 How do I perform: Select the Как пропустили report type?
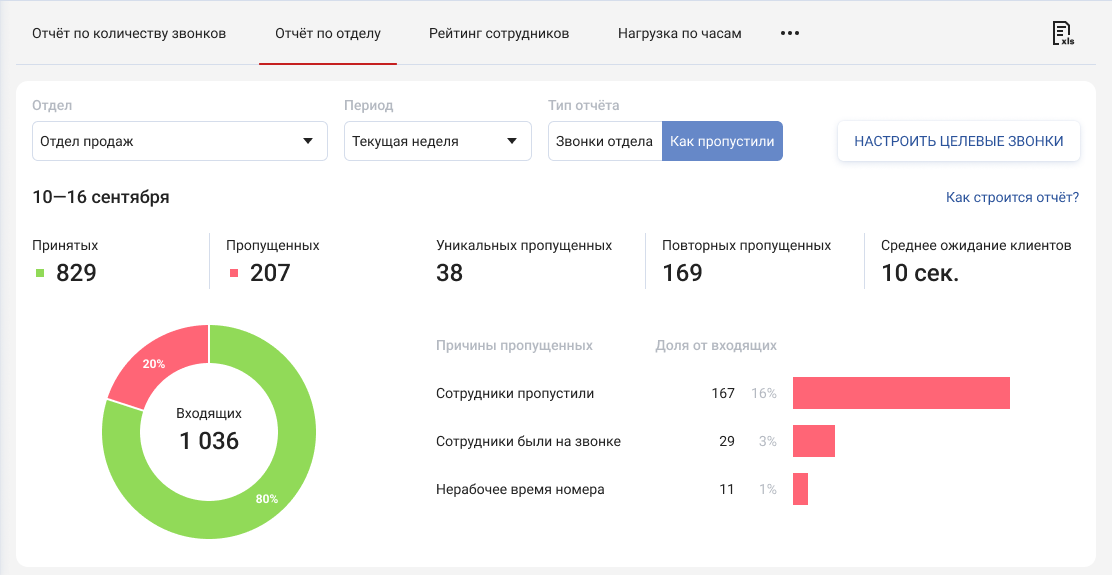[x=722, y=141]
